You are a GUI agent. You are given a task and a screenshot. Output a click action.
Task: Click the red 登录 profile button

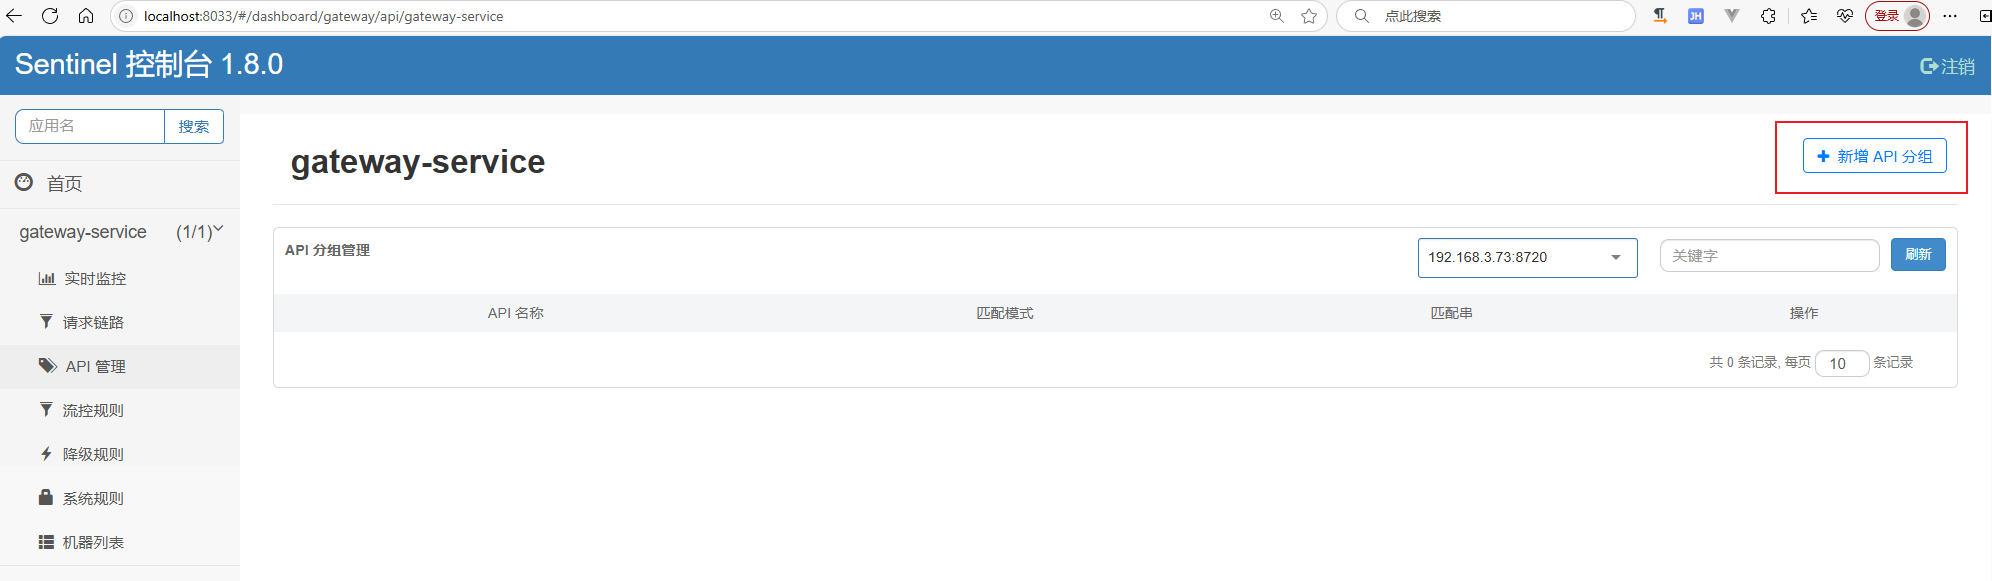(x=1897, y=16)
